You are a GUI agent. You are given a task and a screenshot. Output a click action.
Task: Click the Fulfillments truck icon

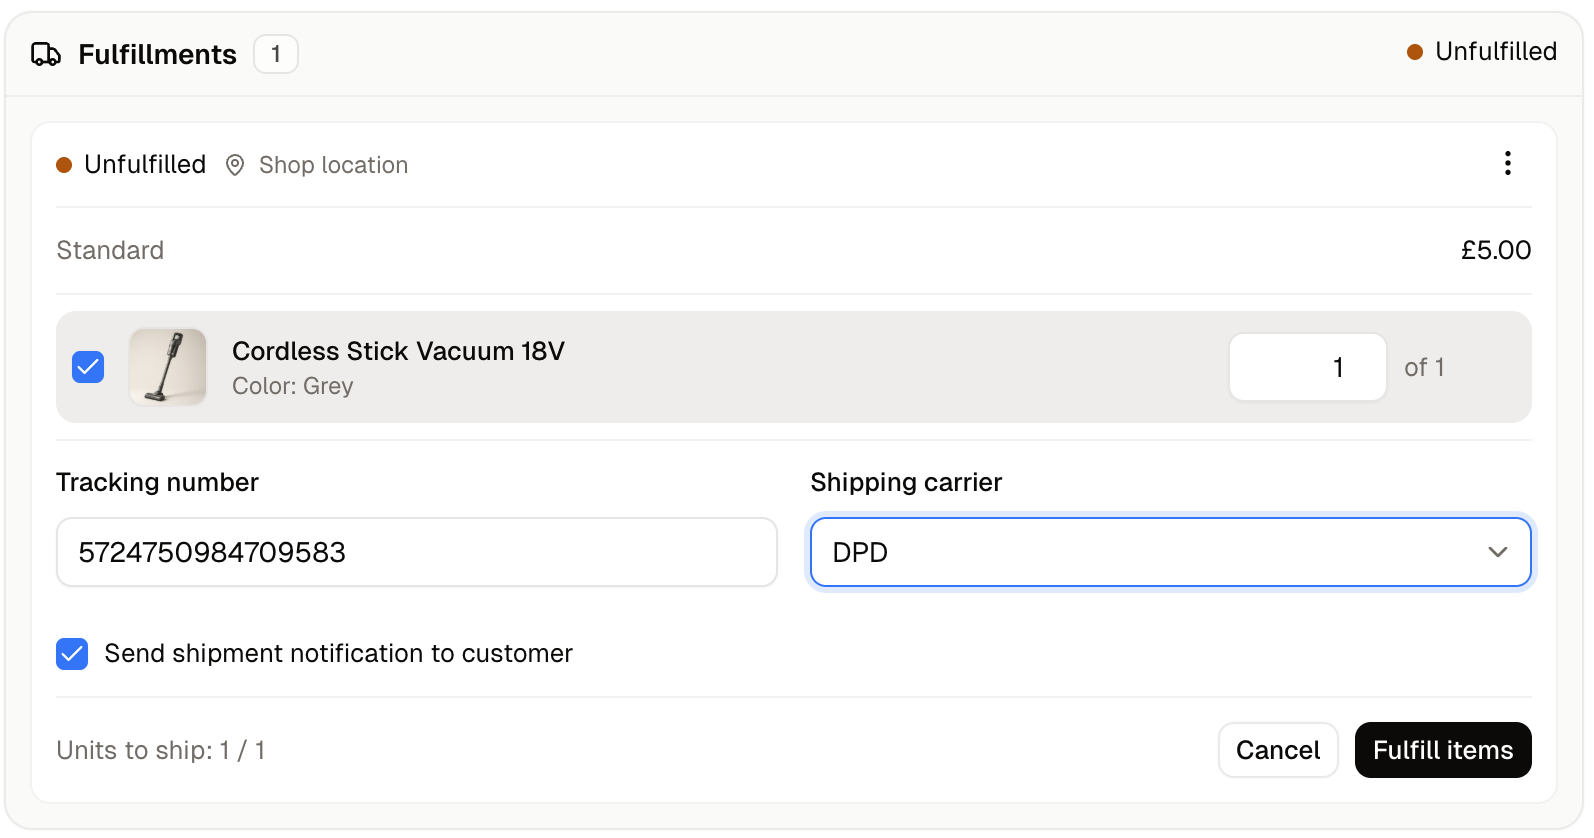(x=46, y=54)
